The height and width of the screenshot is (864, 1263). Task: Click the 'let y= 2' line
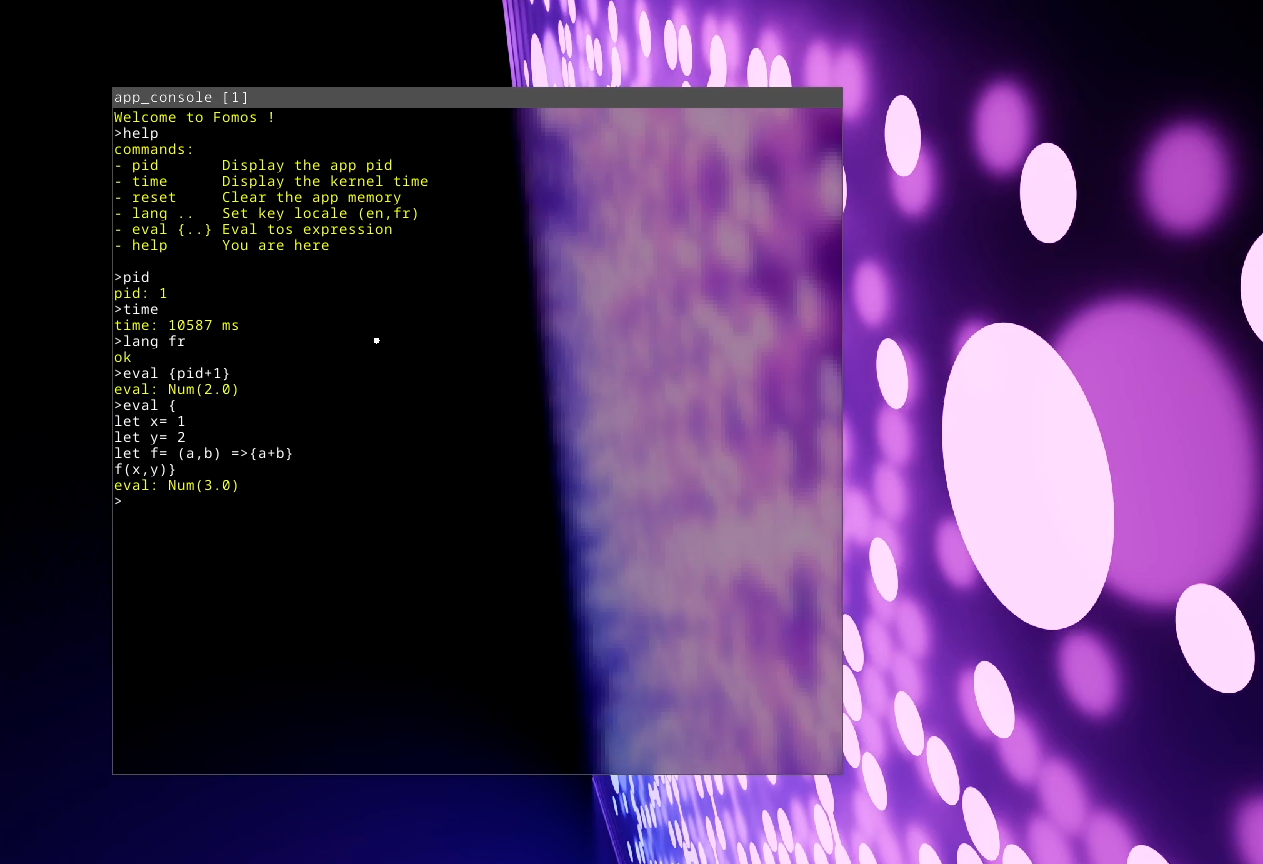[x=150, y=438]
